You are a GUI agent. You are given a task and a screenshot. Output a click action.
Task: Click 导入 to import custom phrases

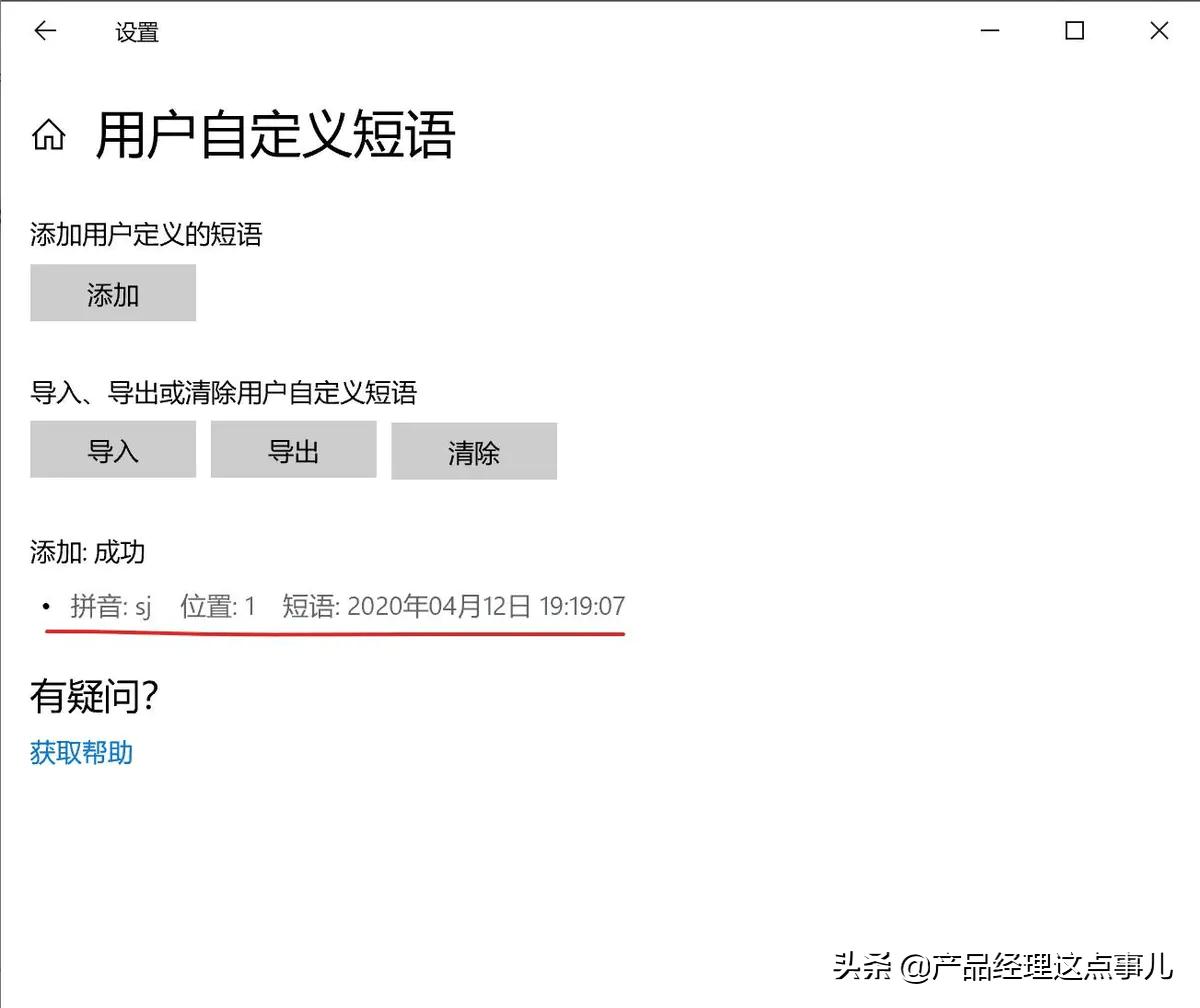112,450
